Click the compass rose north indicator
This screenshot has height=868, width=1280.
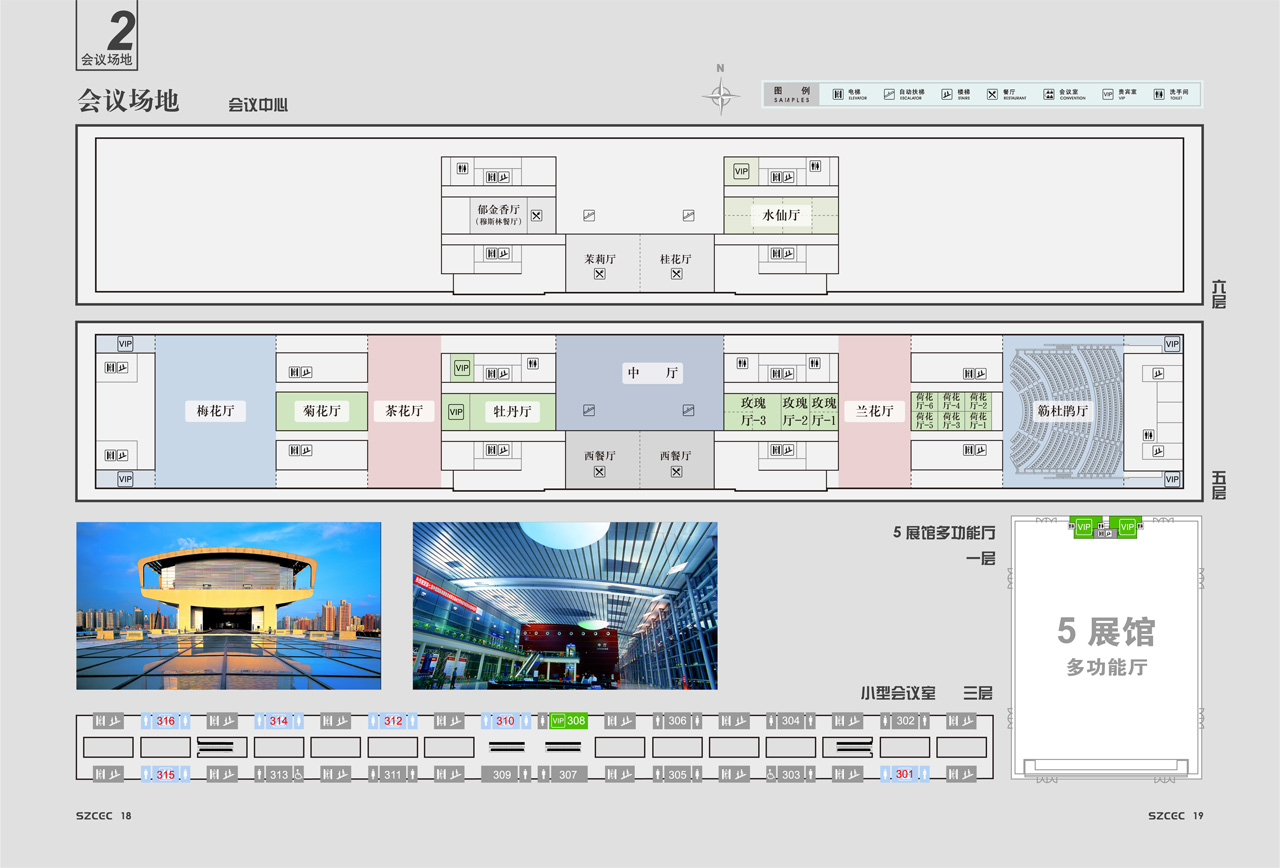pyautogui.click(x=720, y=90)
